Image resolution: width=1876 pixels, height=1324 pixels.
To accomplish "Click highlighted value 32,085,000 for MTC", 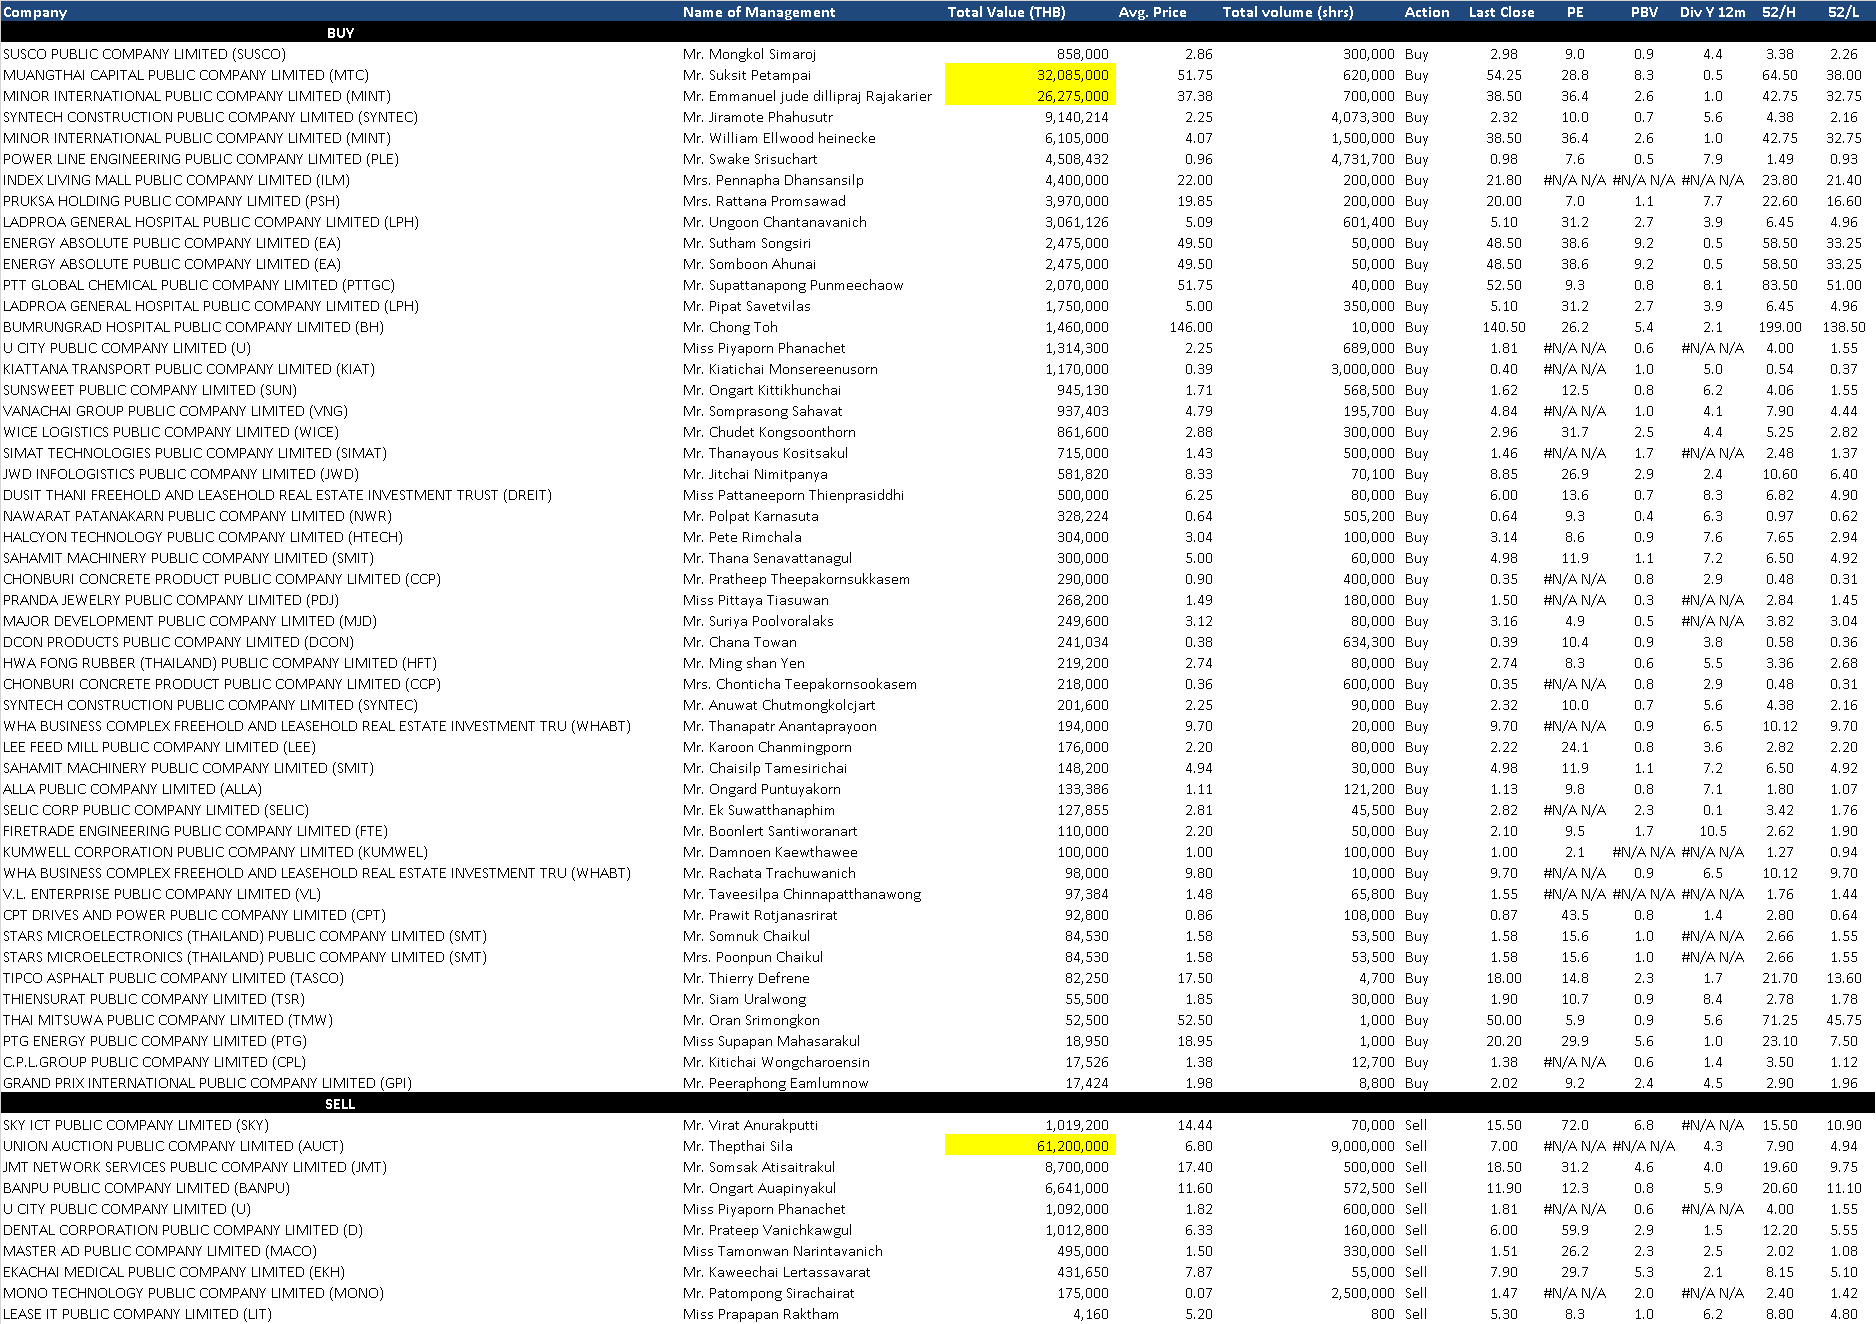I will click(x=1030, y=75).
